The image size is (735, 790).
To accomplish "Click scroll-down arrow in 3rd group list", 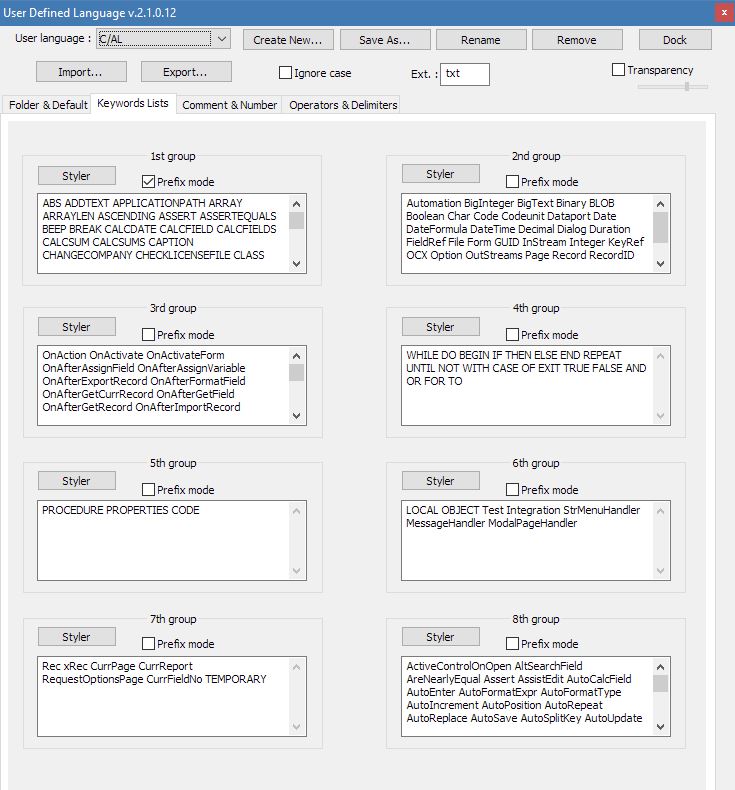I will 296,416.
